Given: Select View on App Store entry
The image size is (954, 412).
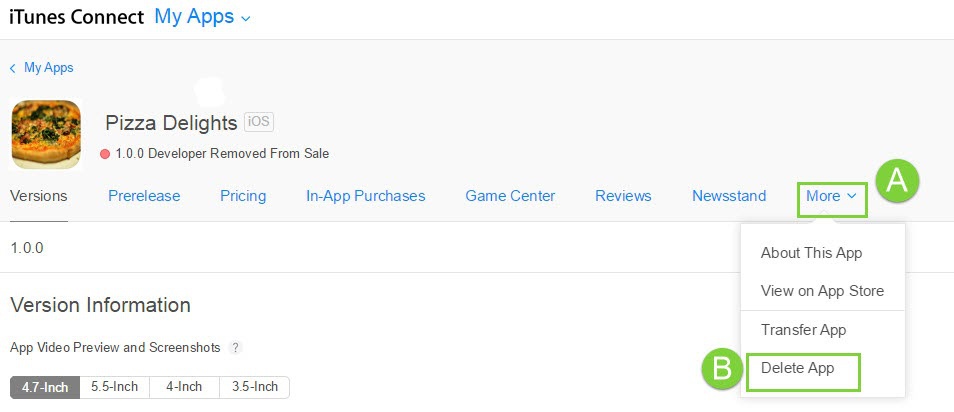Looking at the screenshot, I should pyautogui.click(x=822, y=291).
